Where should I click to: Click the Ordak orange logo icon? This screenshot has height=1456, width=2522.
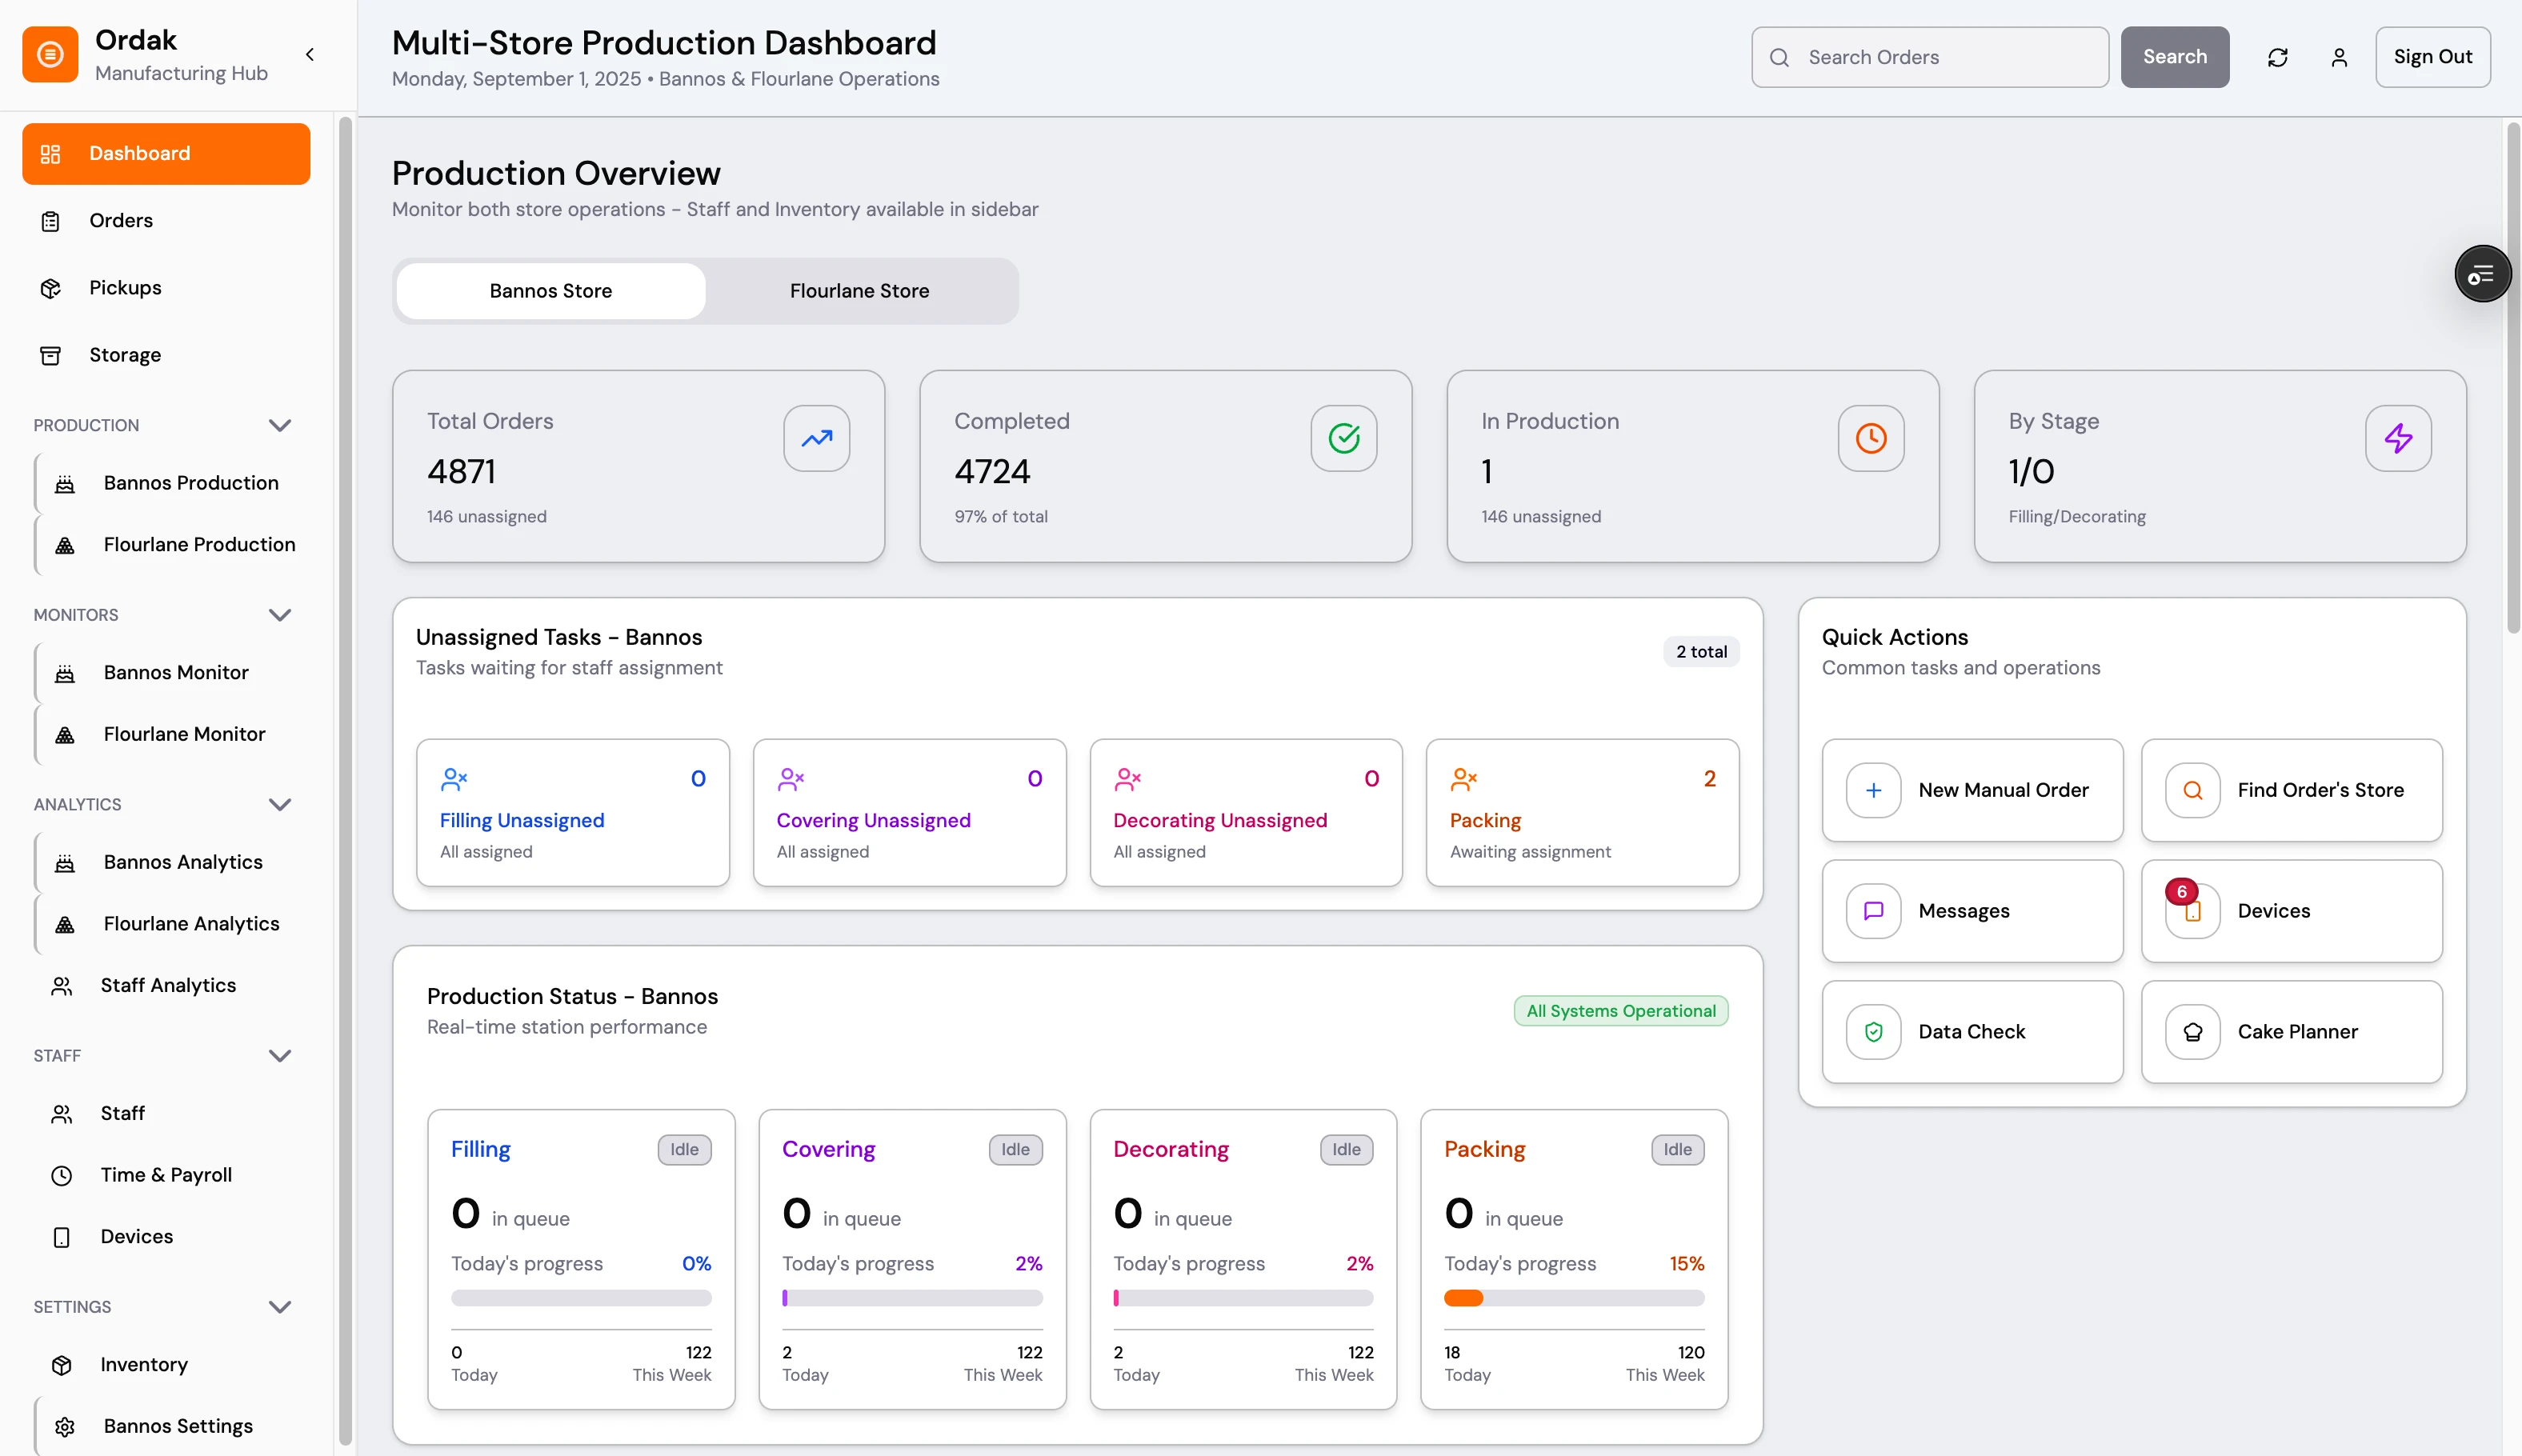[x=50, y=55]
